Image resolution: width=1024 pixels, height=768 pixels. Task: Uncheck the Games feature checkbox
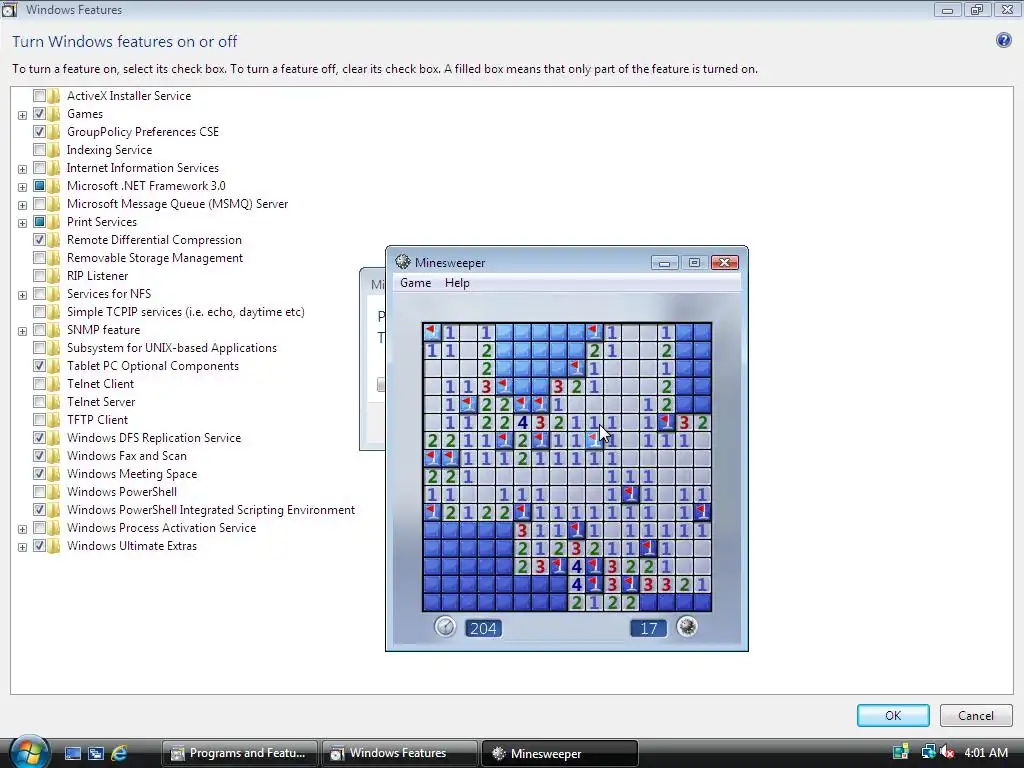(x=39, y=114)
